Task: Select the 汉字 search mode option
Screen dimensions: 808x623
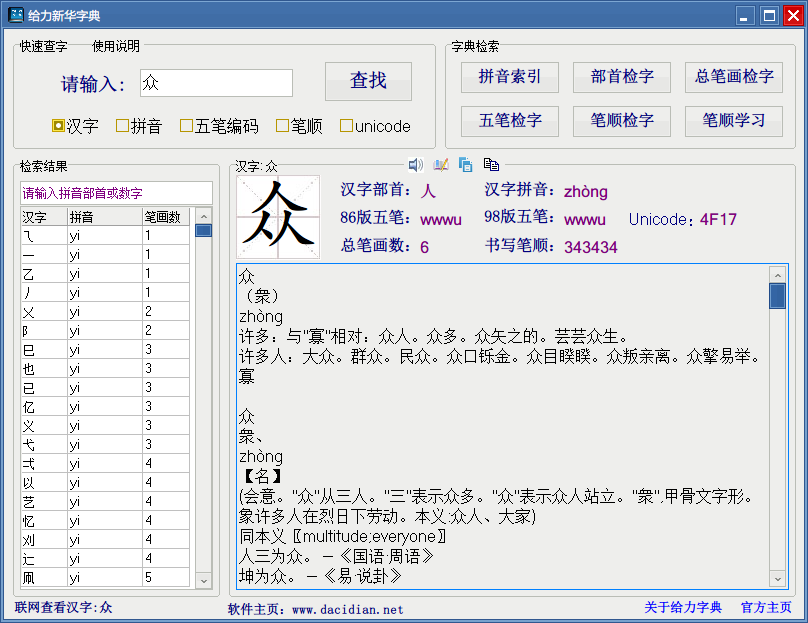Action: 59,126
